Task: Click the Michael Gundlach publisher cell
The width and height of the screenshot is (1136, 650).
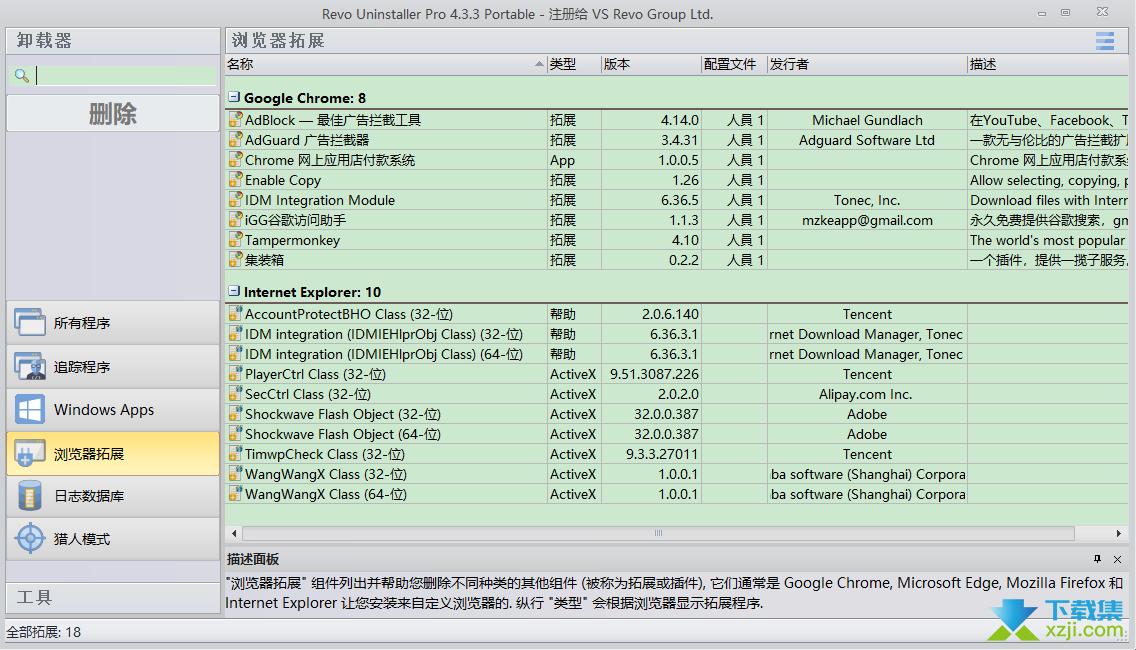Action: 867,120
